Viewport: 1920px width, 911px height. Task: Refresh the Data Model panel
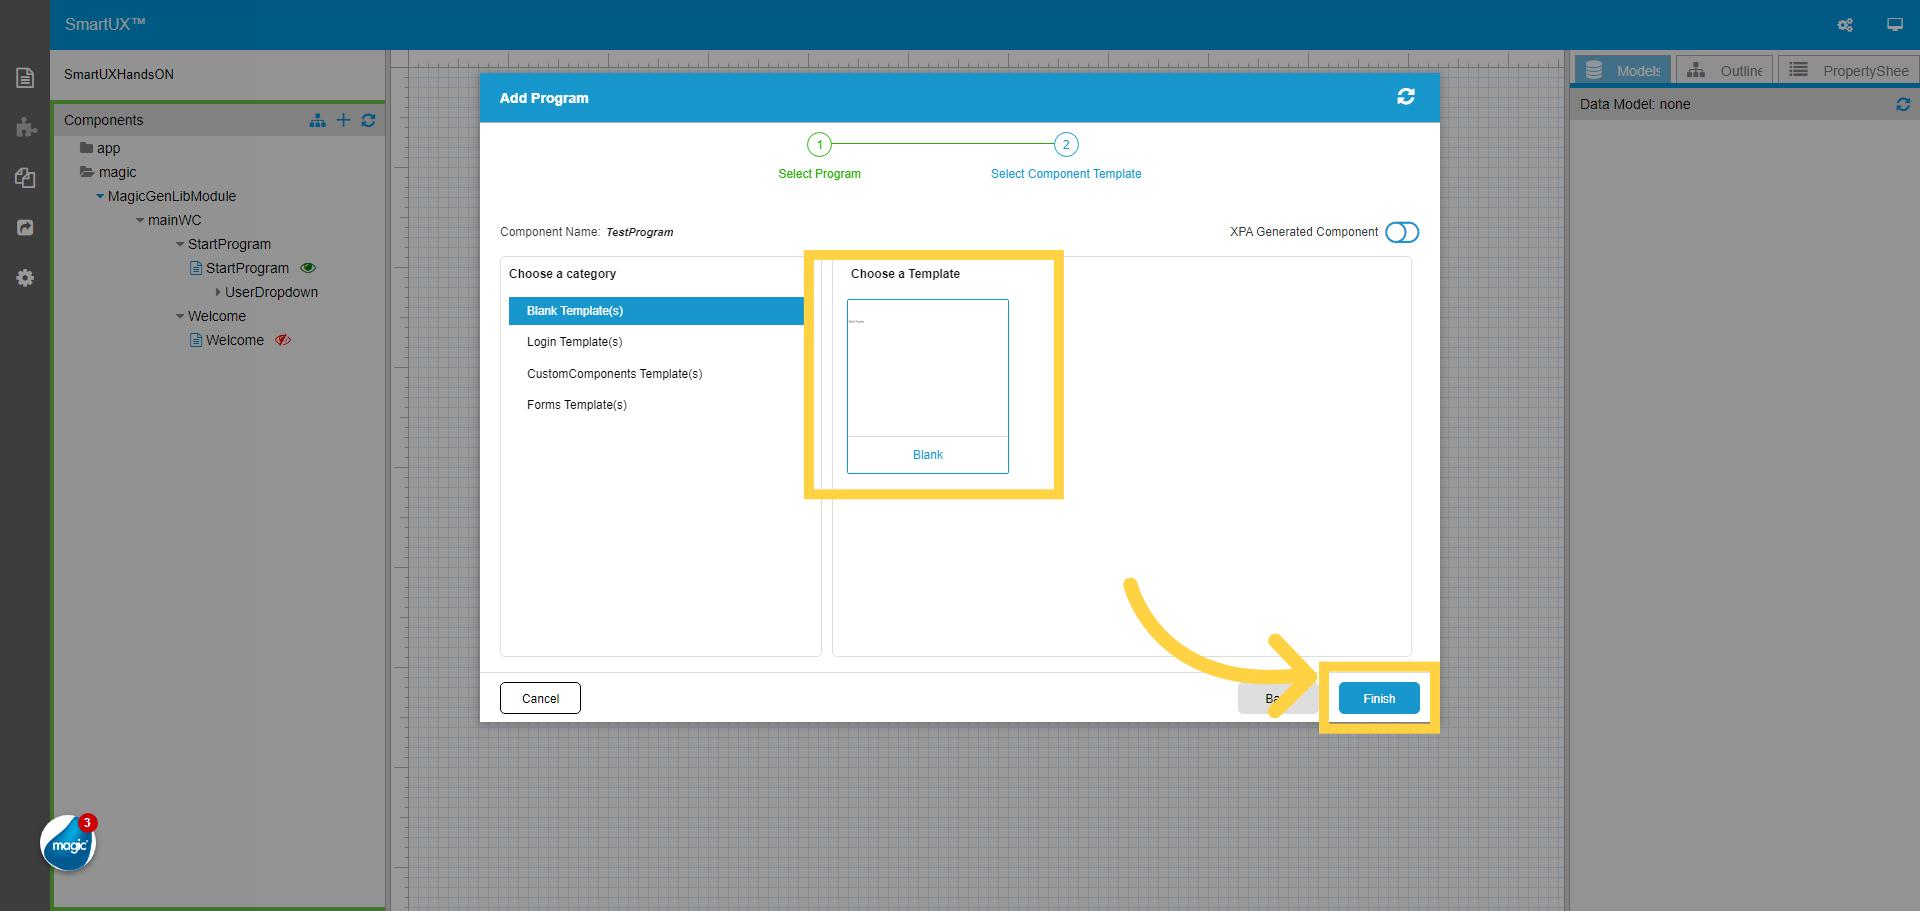pyautogui.click(x=1902, y=104)
